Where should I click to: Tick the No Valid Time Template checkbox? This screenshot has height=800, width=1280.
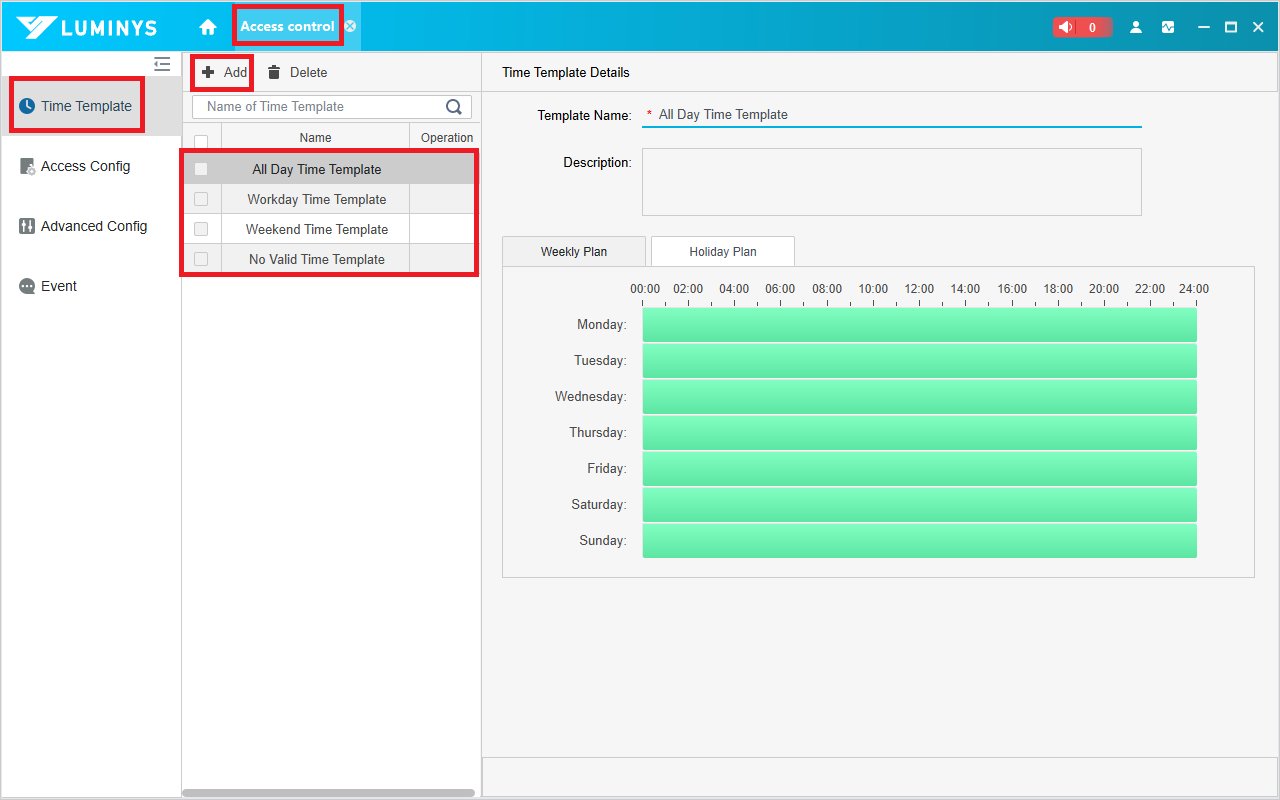(201, 259)
